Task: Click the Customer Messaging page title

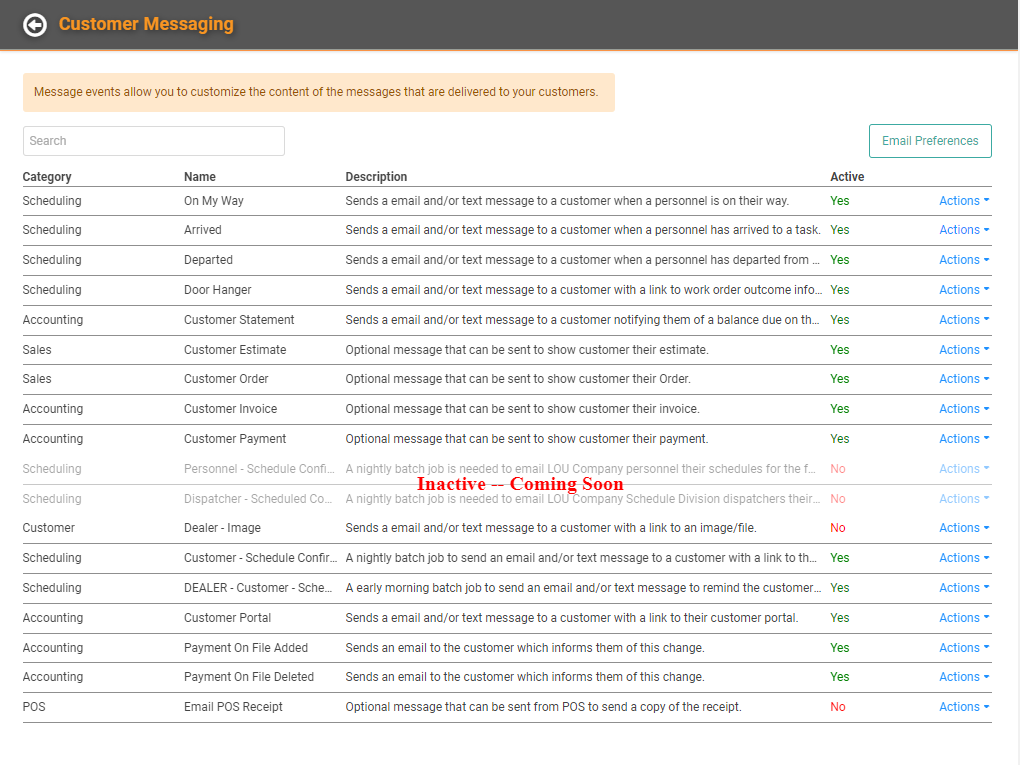Action: pyautogui.click(x=146, y=24)
